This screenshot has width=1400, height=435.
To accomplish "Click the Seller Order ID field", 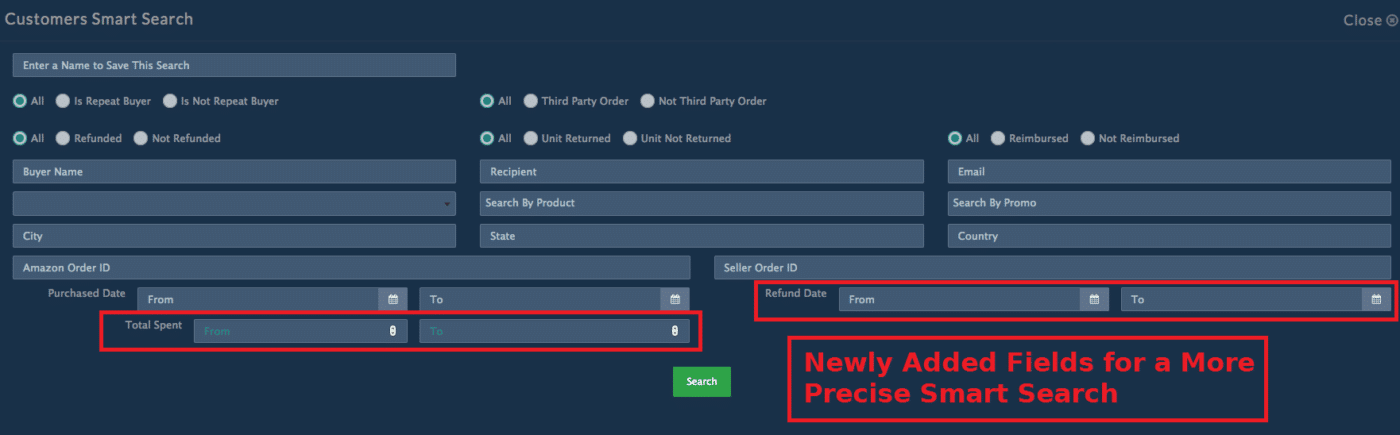I will [1052, 268].
